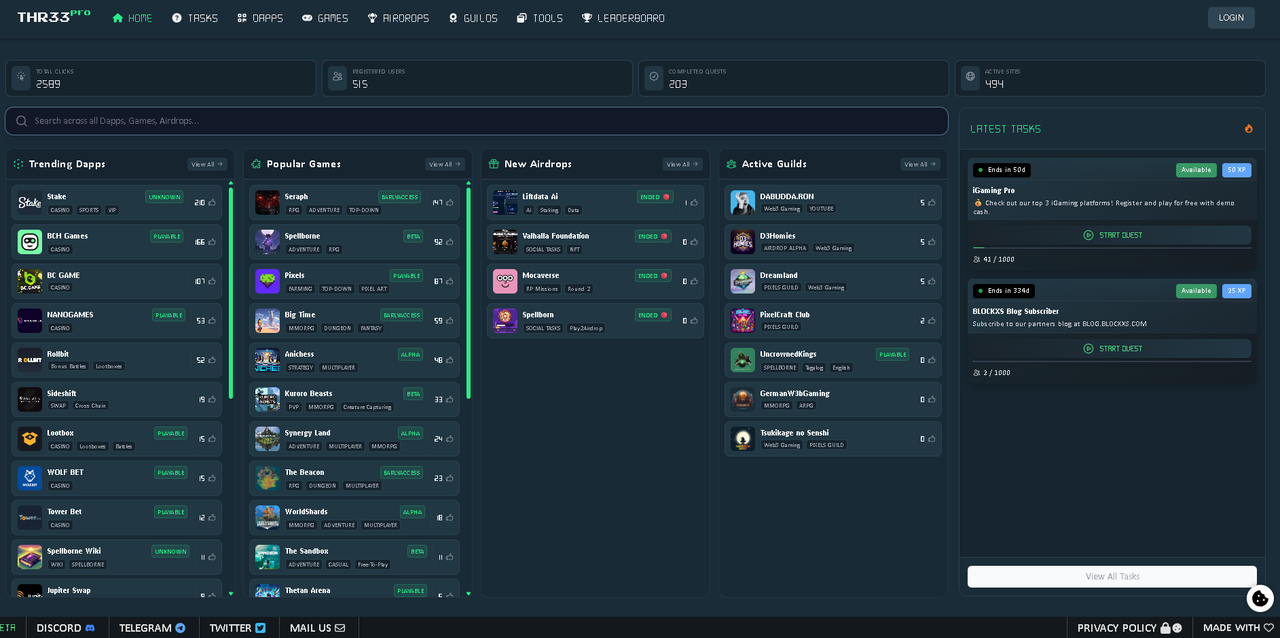View all New Airdrops

coord(682,164)
